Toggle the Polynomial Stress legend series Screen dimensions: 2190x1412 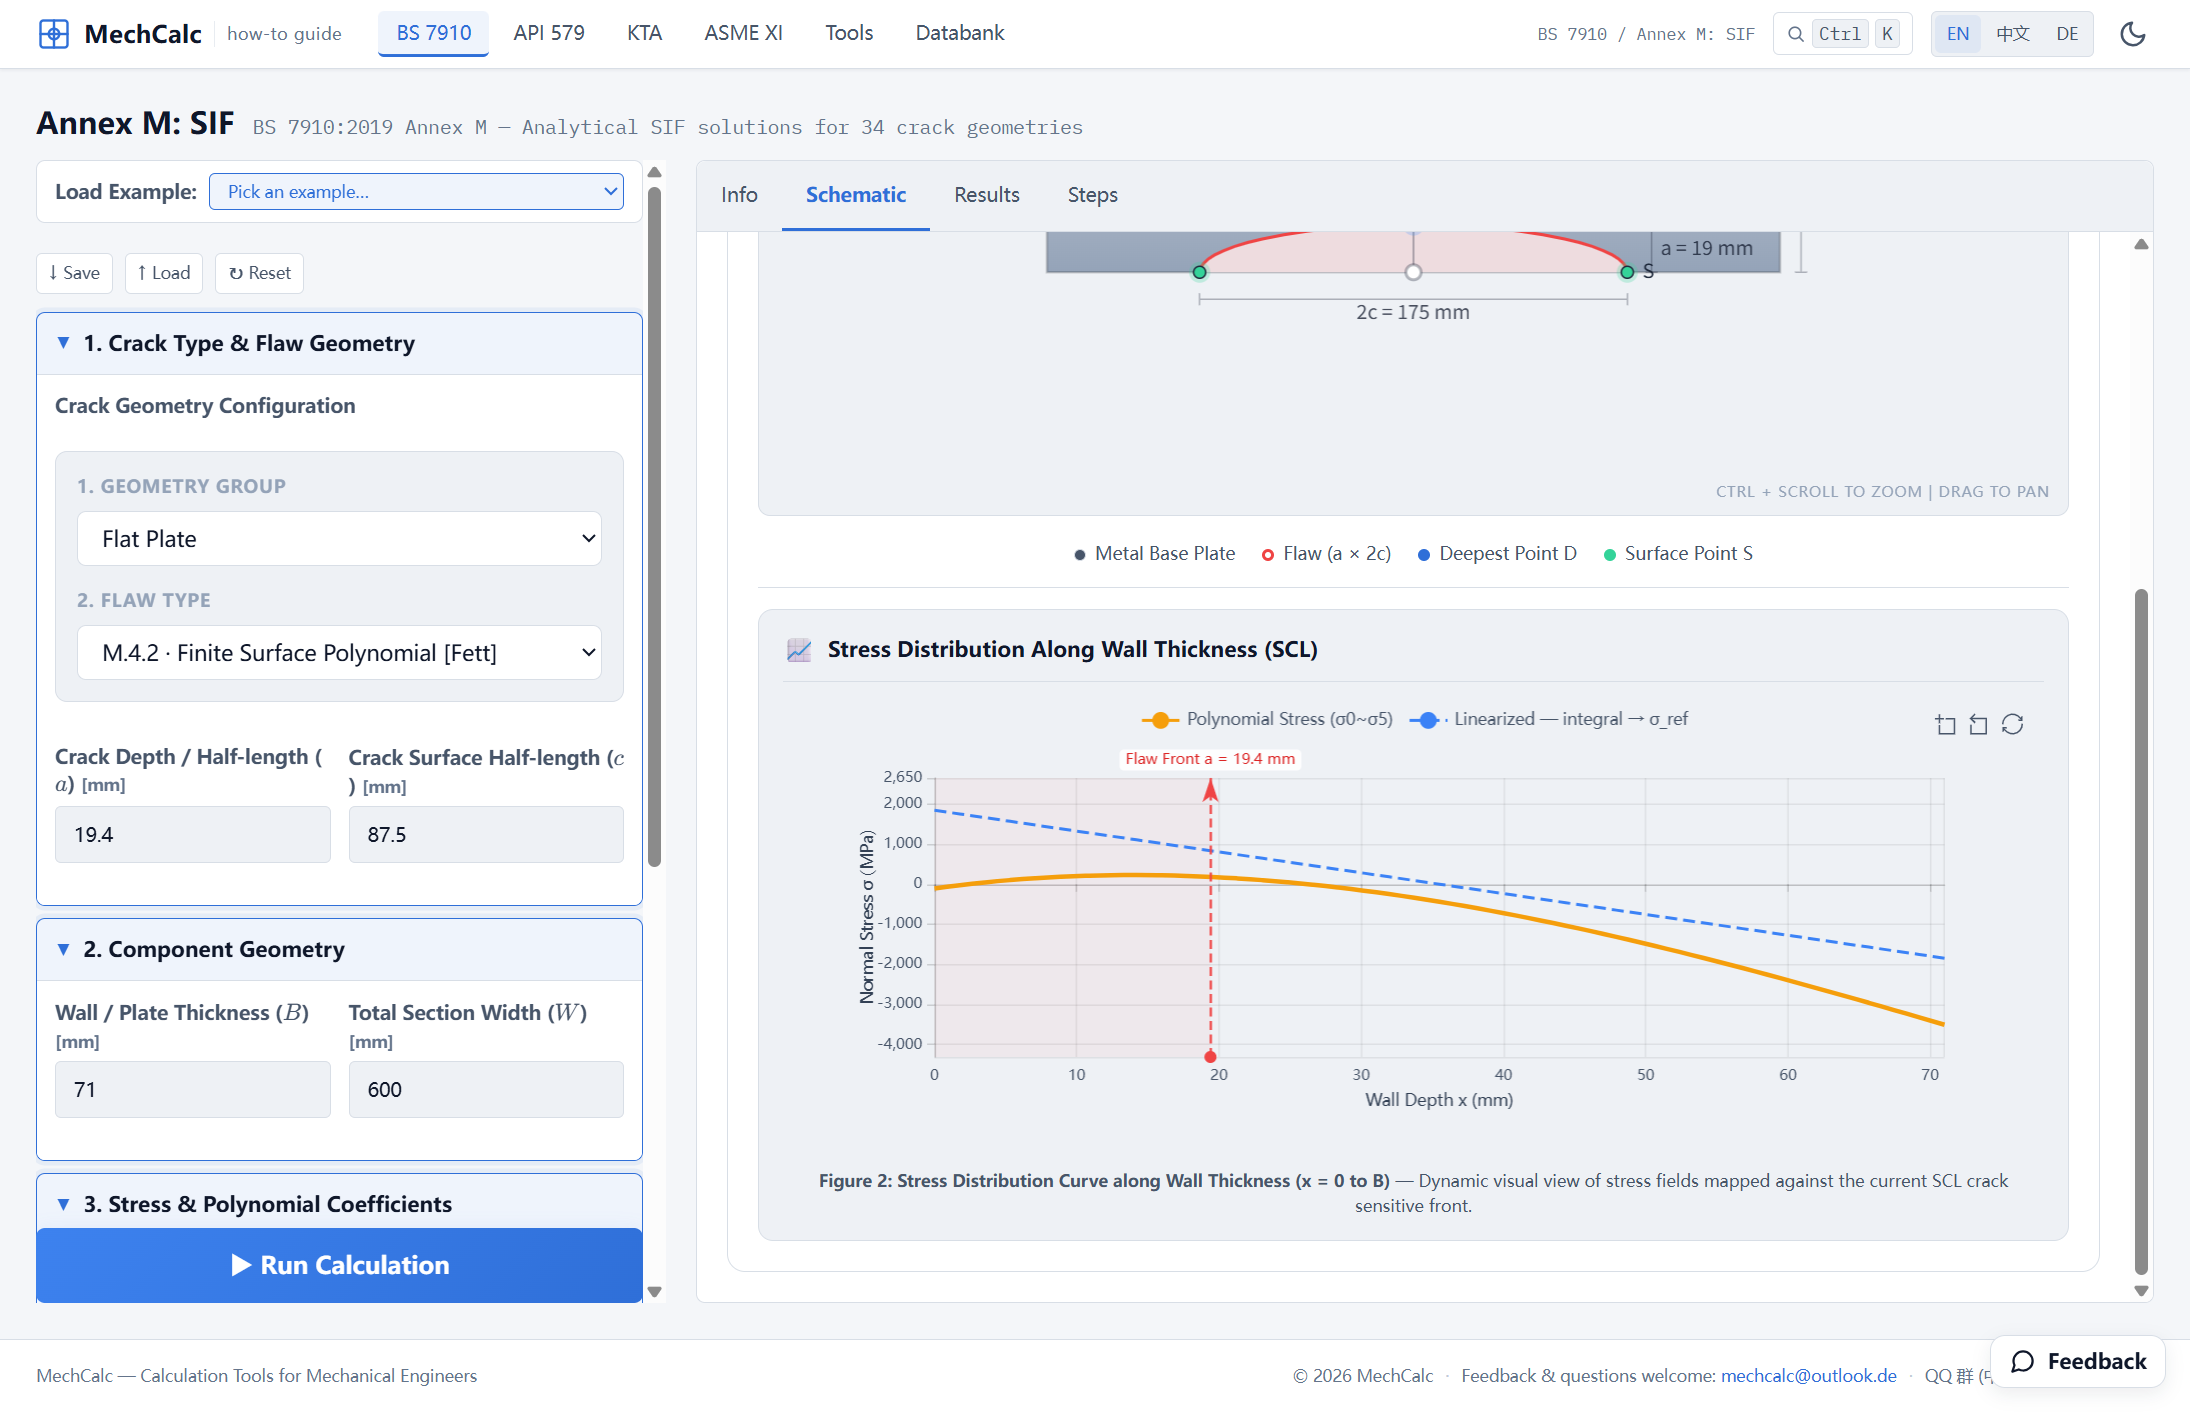click(1266, 719)
